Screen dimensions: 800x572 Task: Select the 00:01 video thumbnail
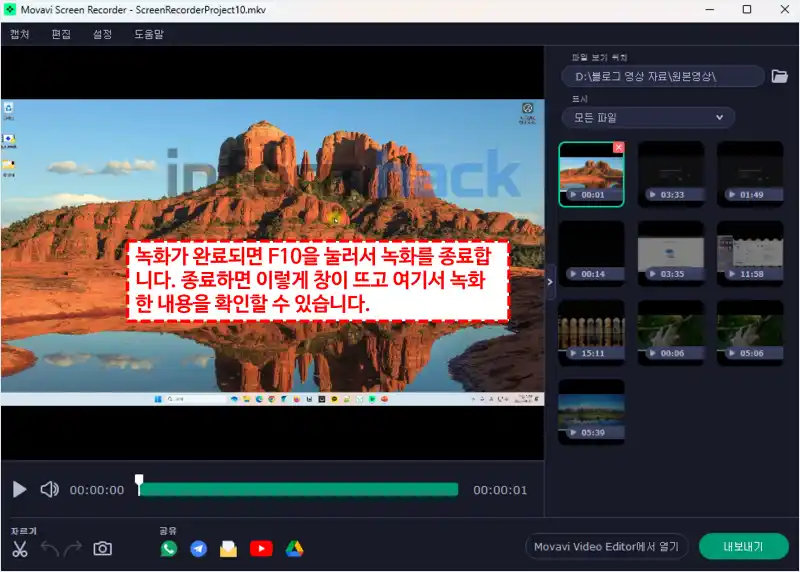coord(591,175)
